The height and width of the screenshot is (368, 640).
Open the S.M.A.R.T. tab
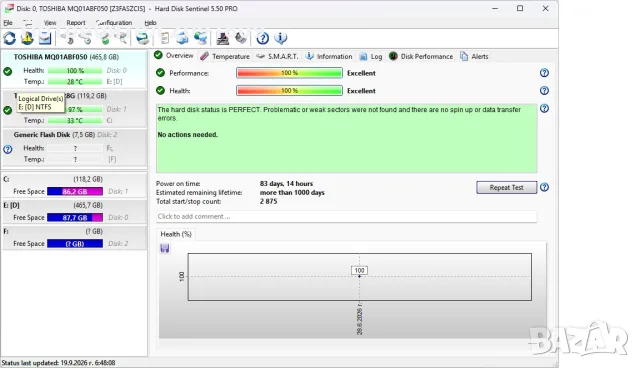[277, 56]
